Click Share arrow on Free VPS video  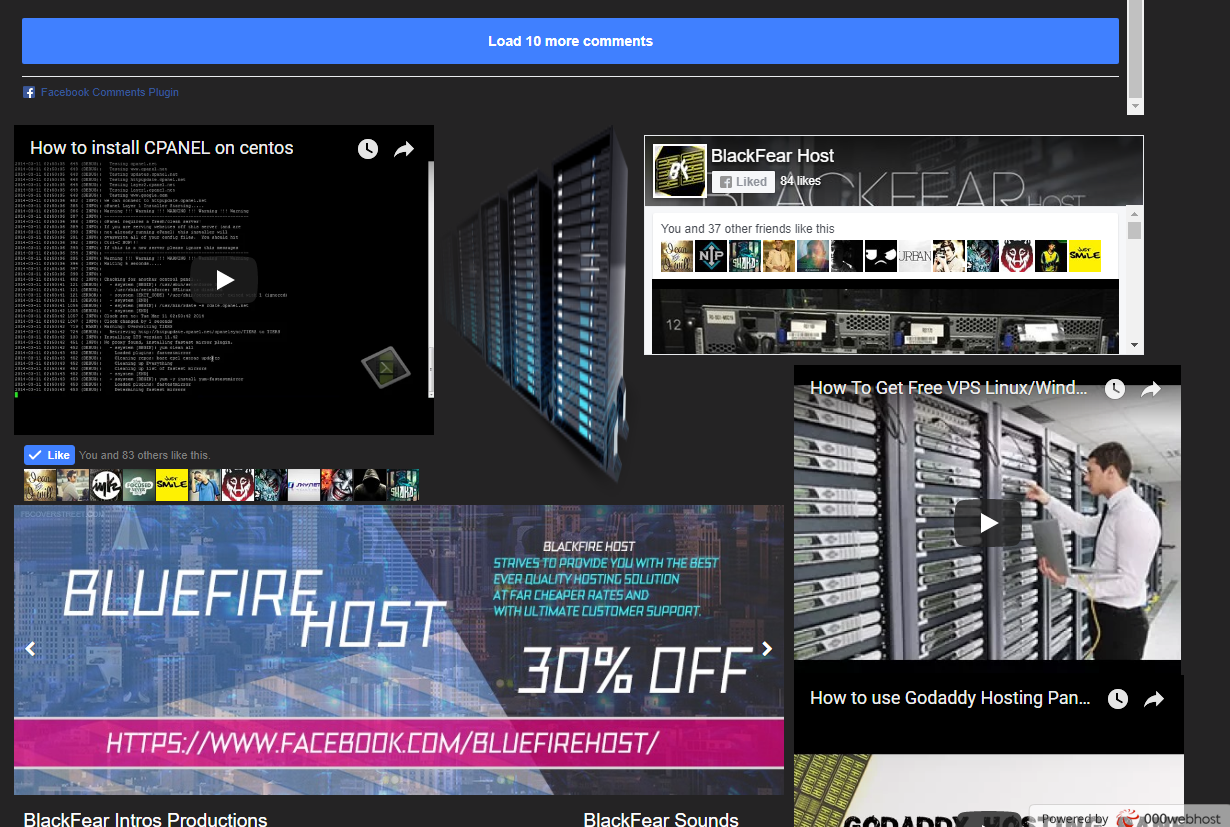[1151, 389]
